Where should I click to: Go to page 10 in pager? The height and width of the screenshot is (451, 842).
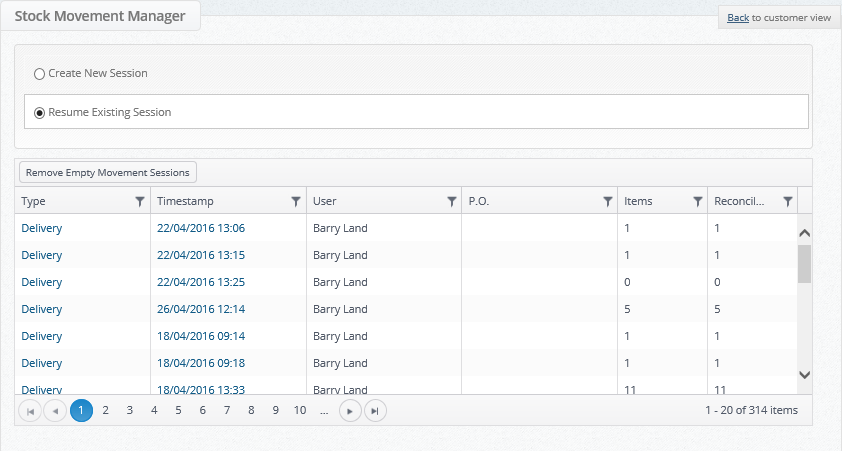[300, 411]
